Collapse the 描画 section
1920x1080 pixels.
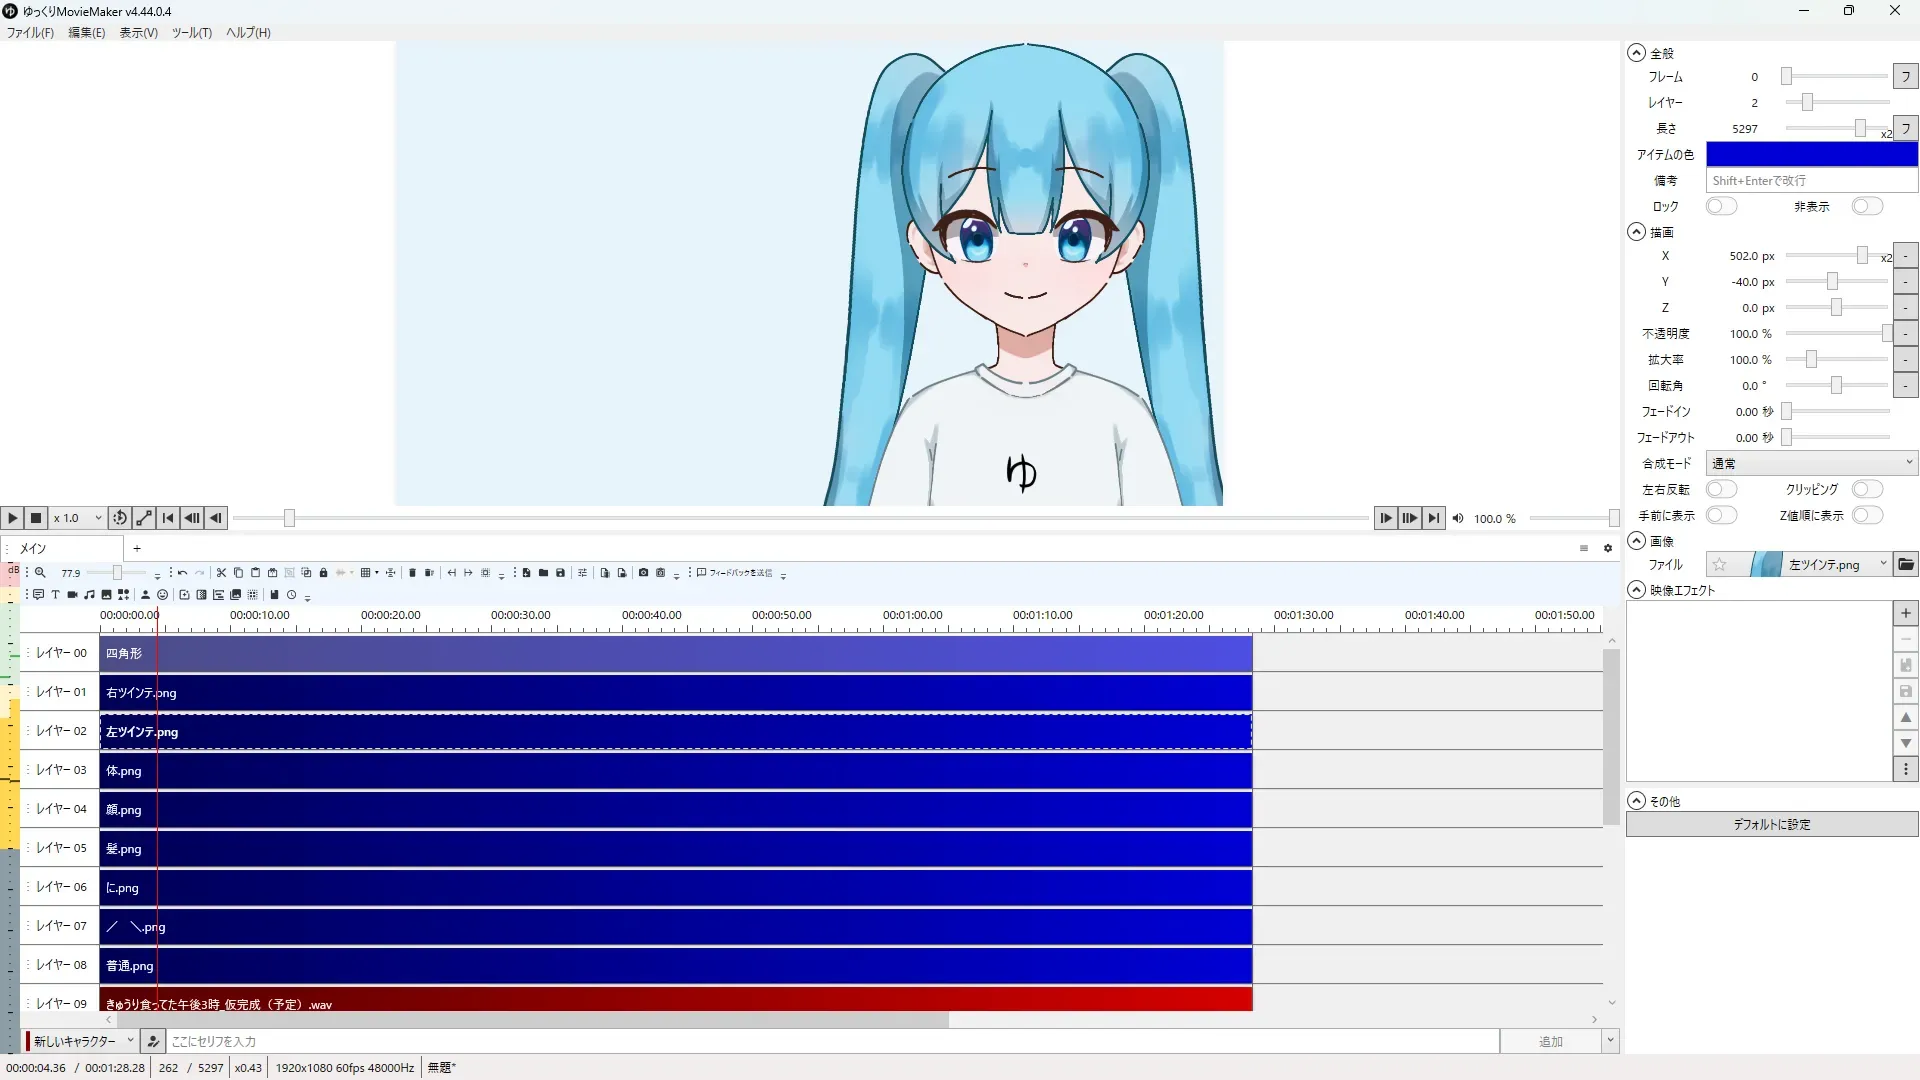pyautogui.click(x=1636, y=232)
